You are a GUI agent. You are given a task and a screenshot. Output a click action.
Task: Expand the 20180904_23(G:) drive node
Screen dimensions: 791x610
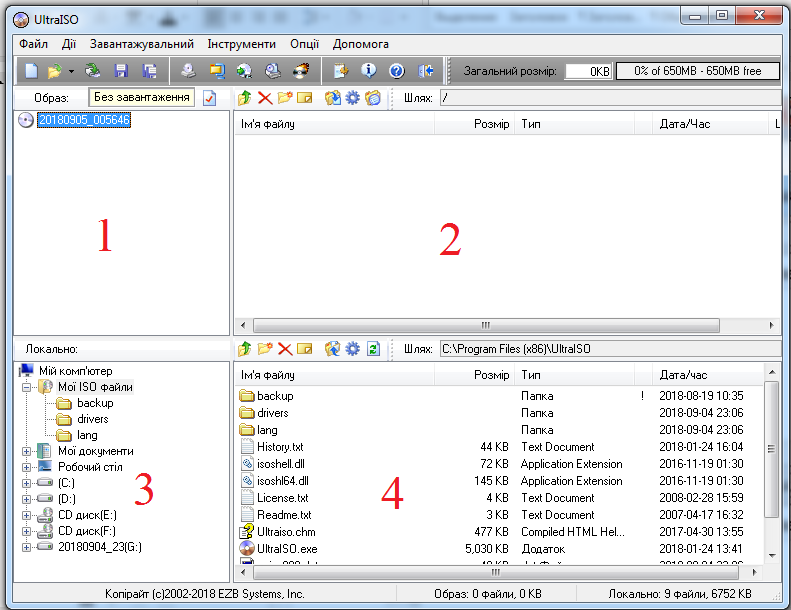(x=26, y=547)
